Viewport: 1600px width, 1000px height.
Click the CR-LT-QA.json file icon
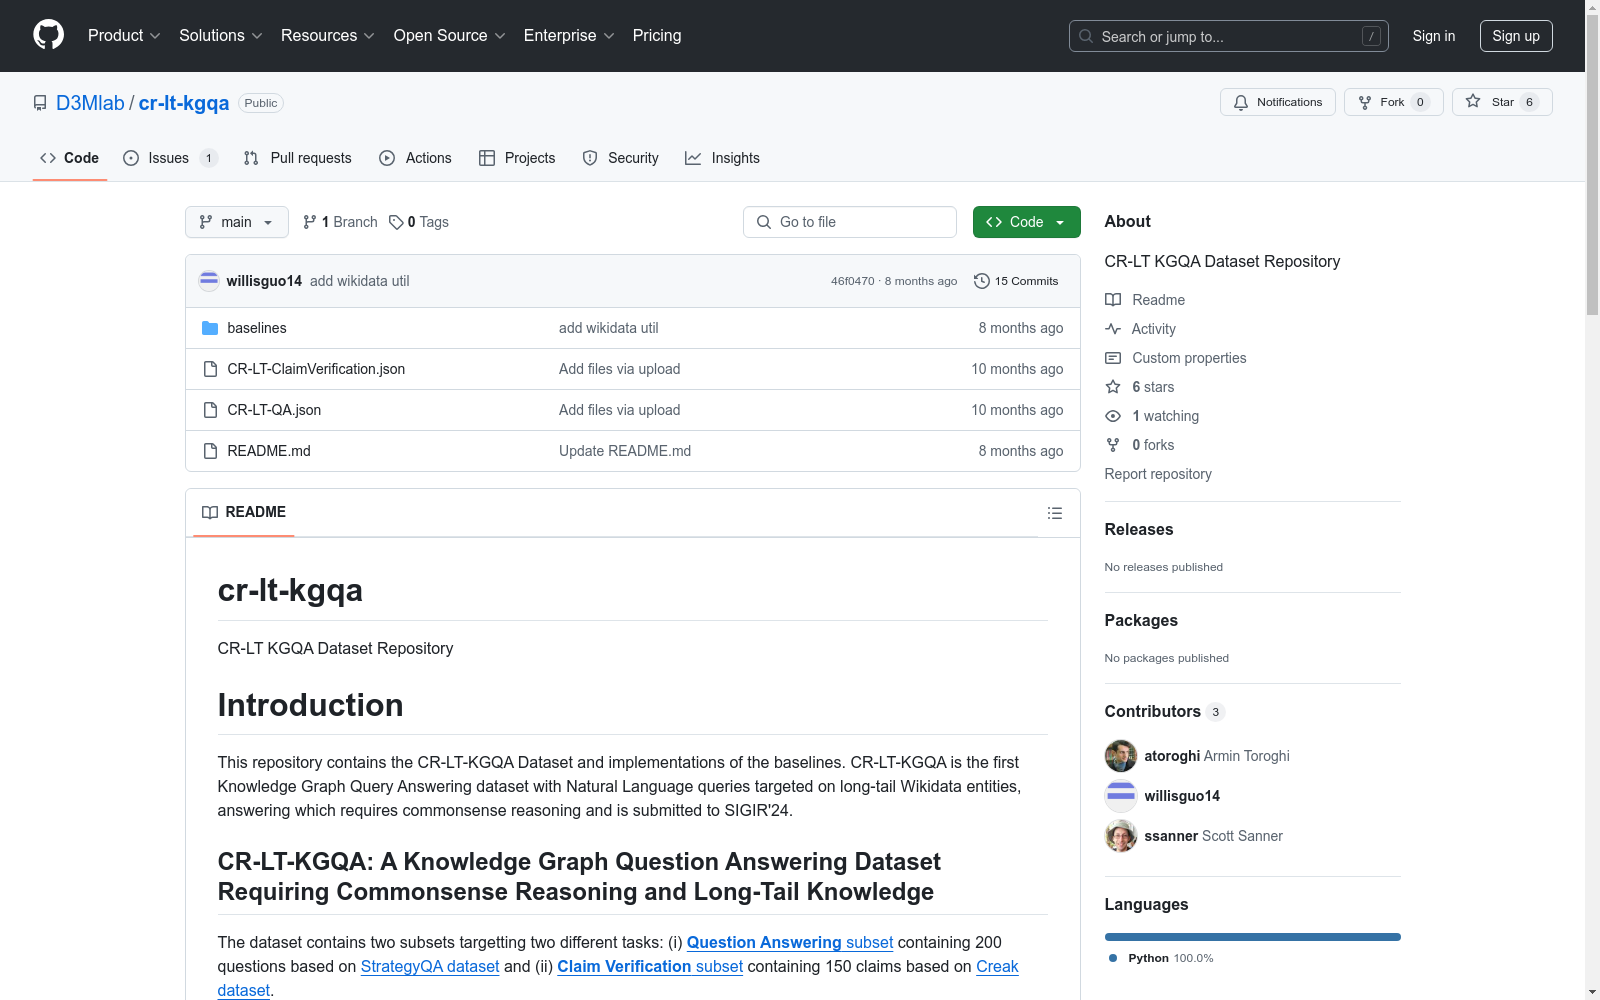tap(210, 410)
